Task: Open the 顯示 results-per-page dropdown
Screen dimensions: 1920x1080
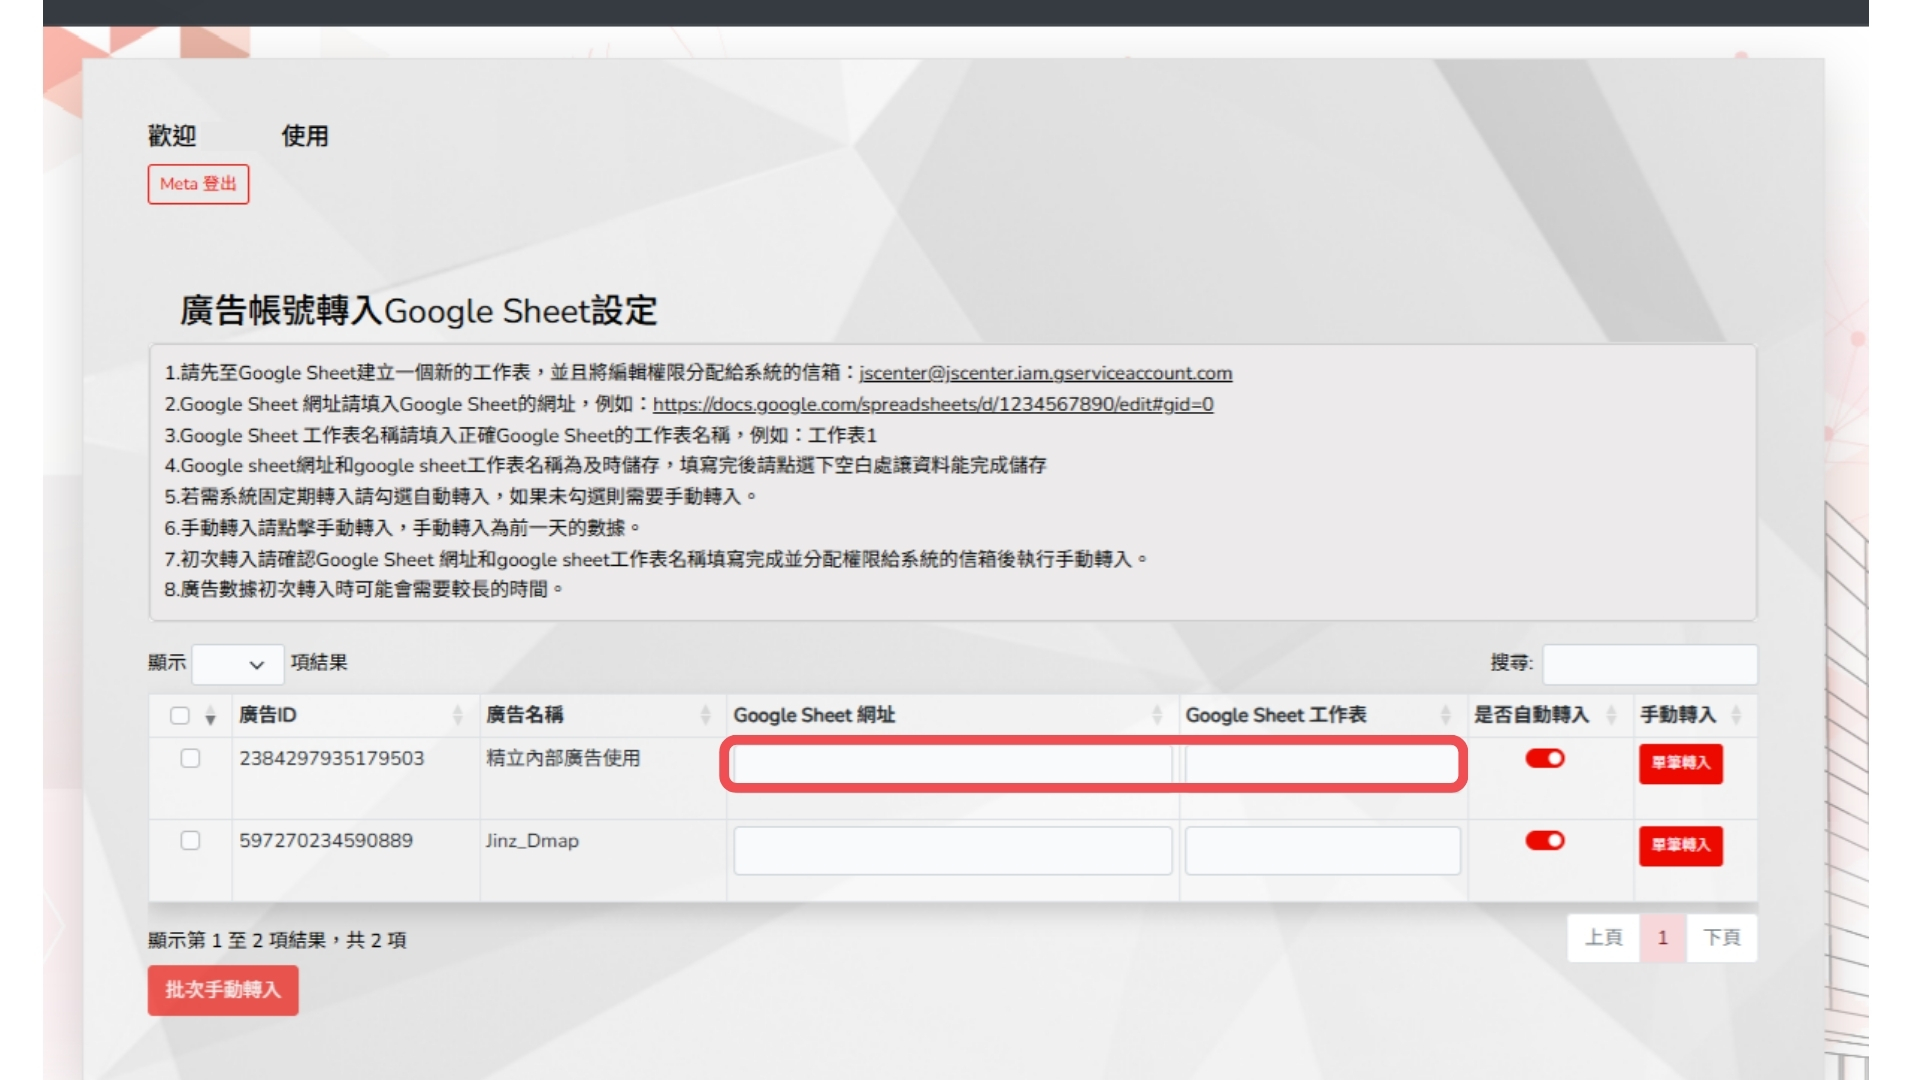Action: click(x=237, y=664)
